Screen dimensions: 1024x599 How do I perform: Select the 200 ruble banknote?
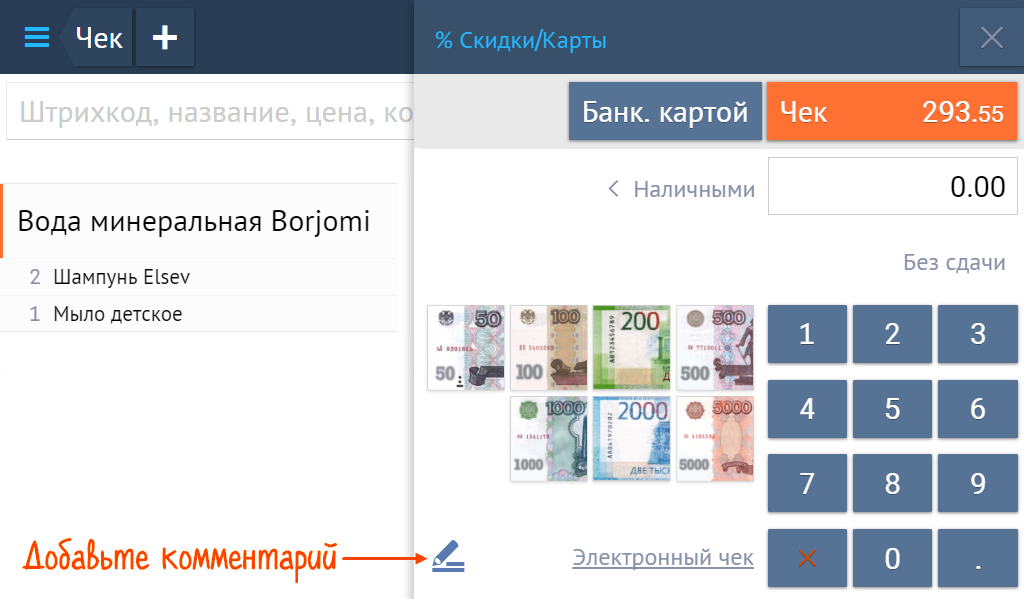632,347
